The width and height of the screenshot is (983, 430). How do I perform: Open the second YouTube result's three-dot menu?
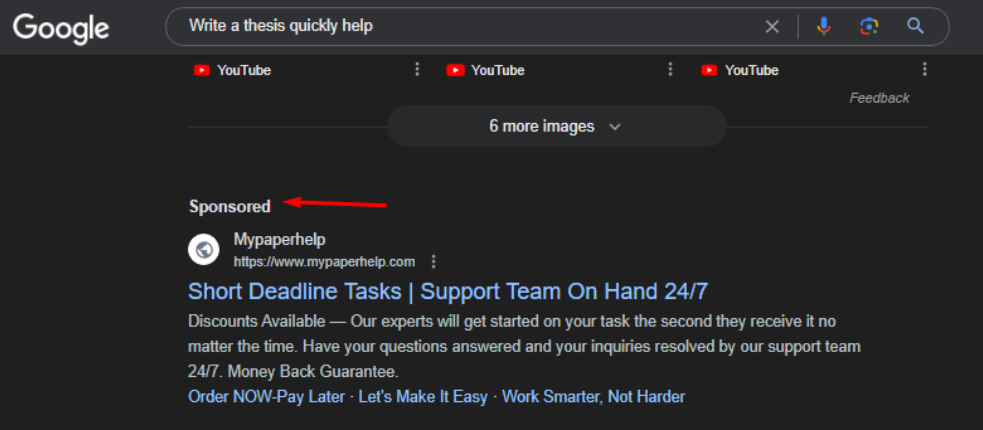(670, 70)
